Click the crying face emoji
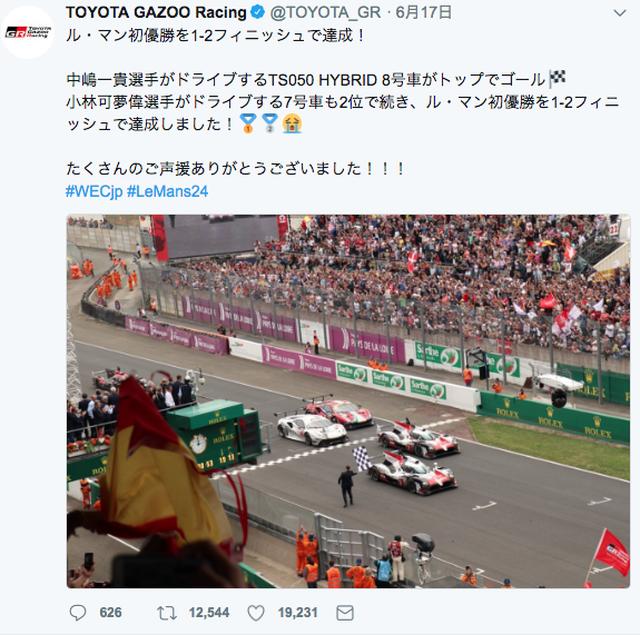The width and height of the screenshot is (640, 635). pos(292,123)
